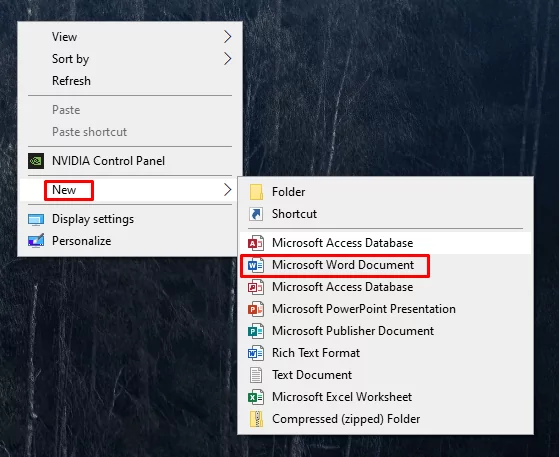Choose Personalize from the menu

[130, 241]
